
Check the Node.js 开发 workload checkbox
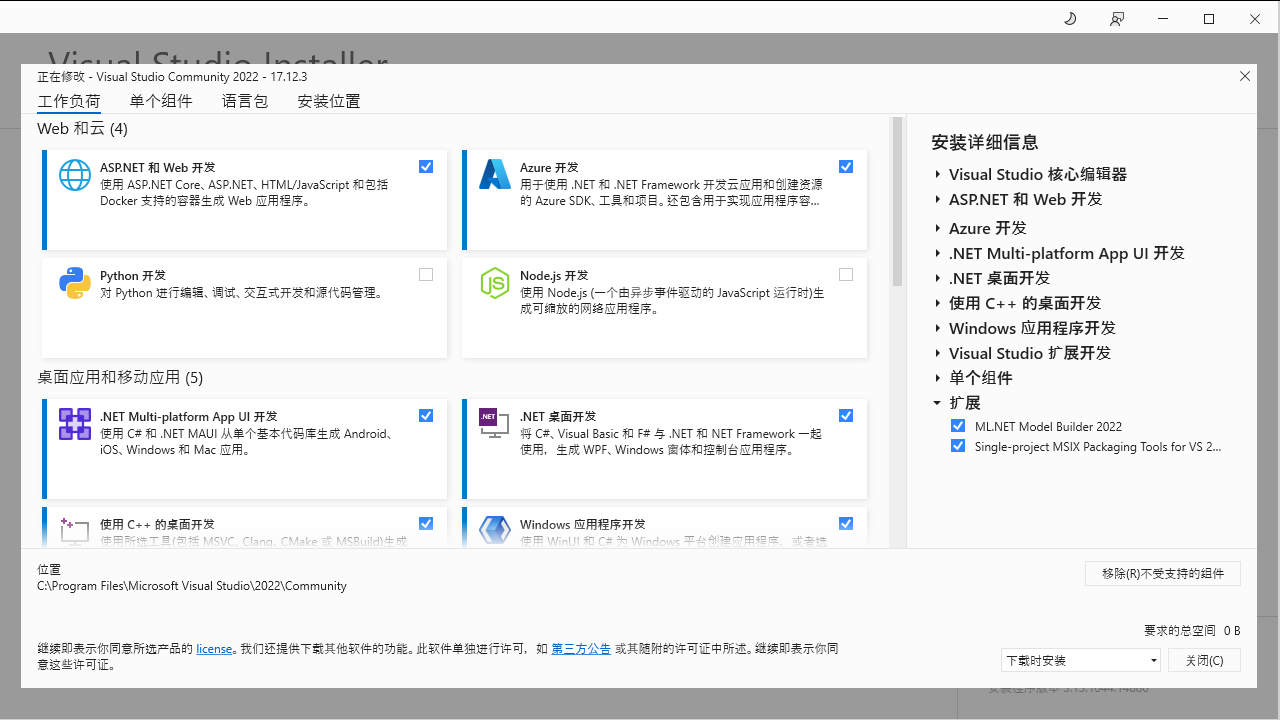tap(846, 275)
